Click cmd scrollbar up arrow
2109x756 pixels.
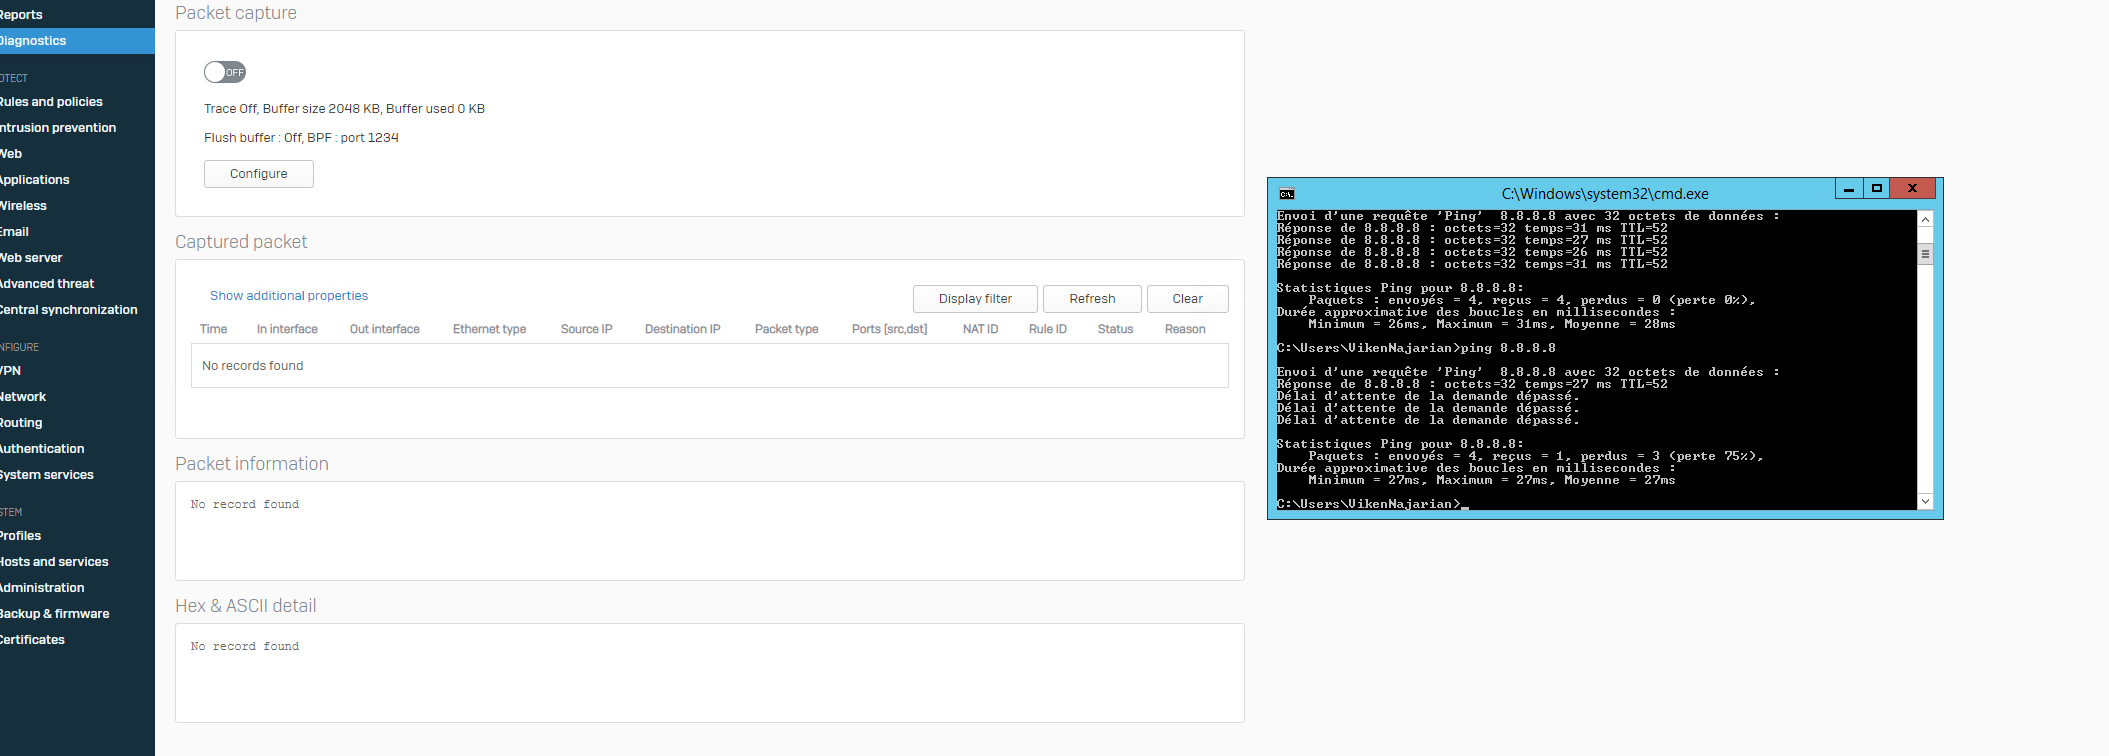click(1925, 219)
